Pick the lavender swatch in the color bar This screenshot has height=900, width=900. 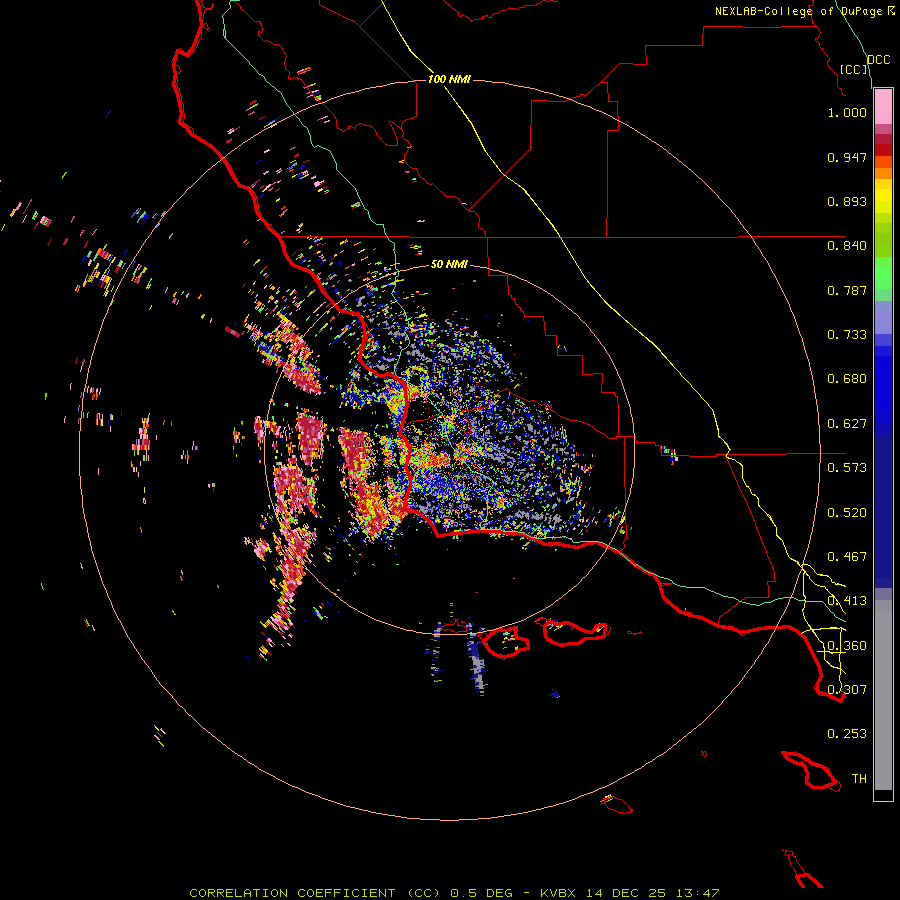tap(883, 317)
